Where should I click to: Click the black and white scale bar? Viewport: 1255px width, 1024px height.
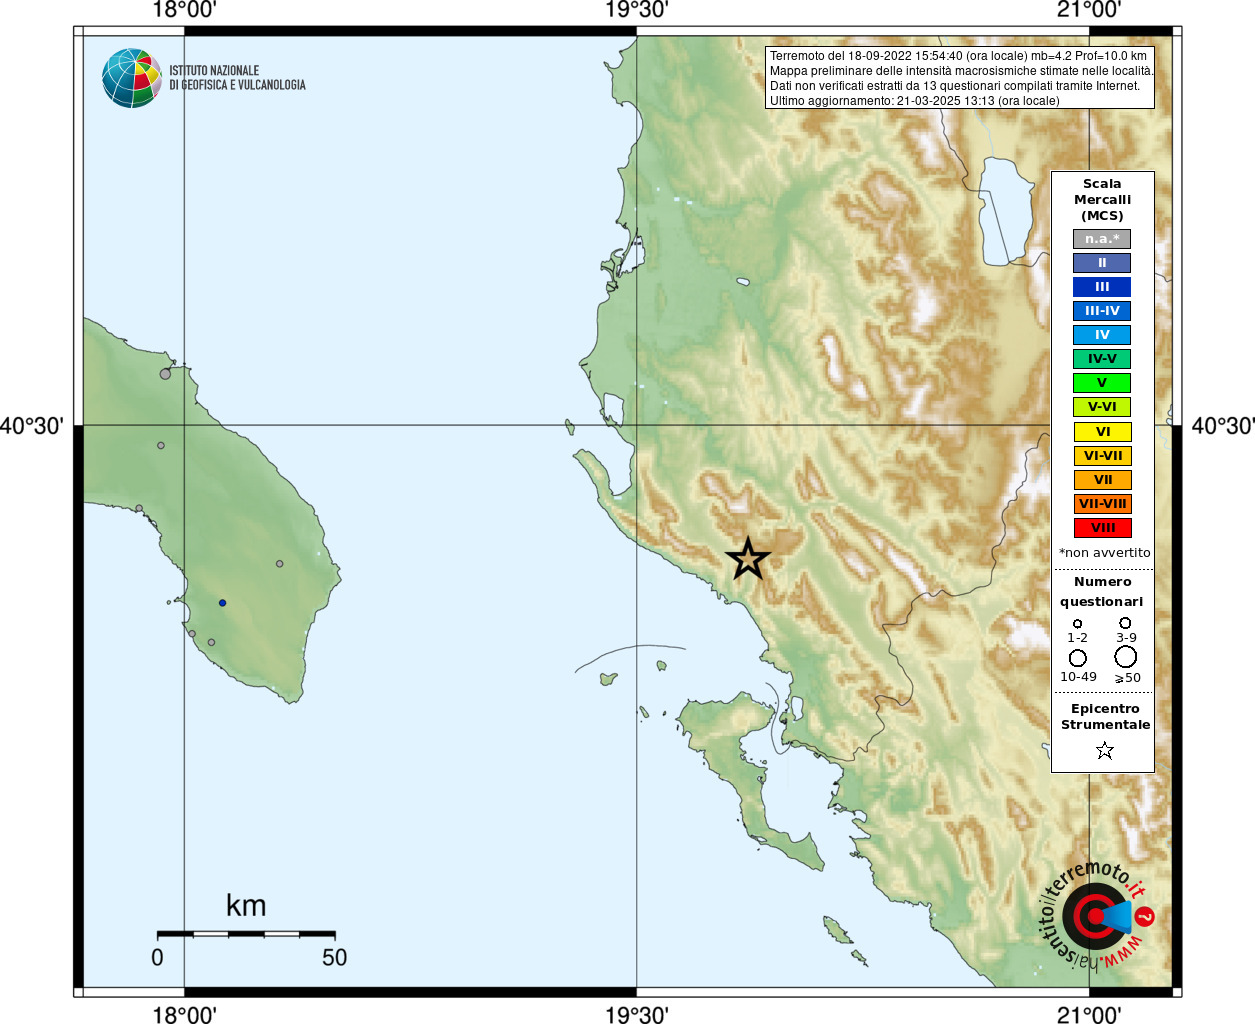coord(246,934)
